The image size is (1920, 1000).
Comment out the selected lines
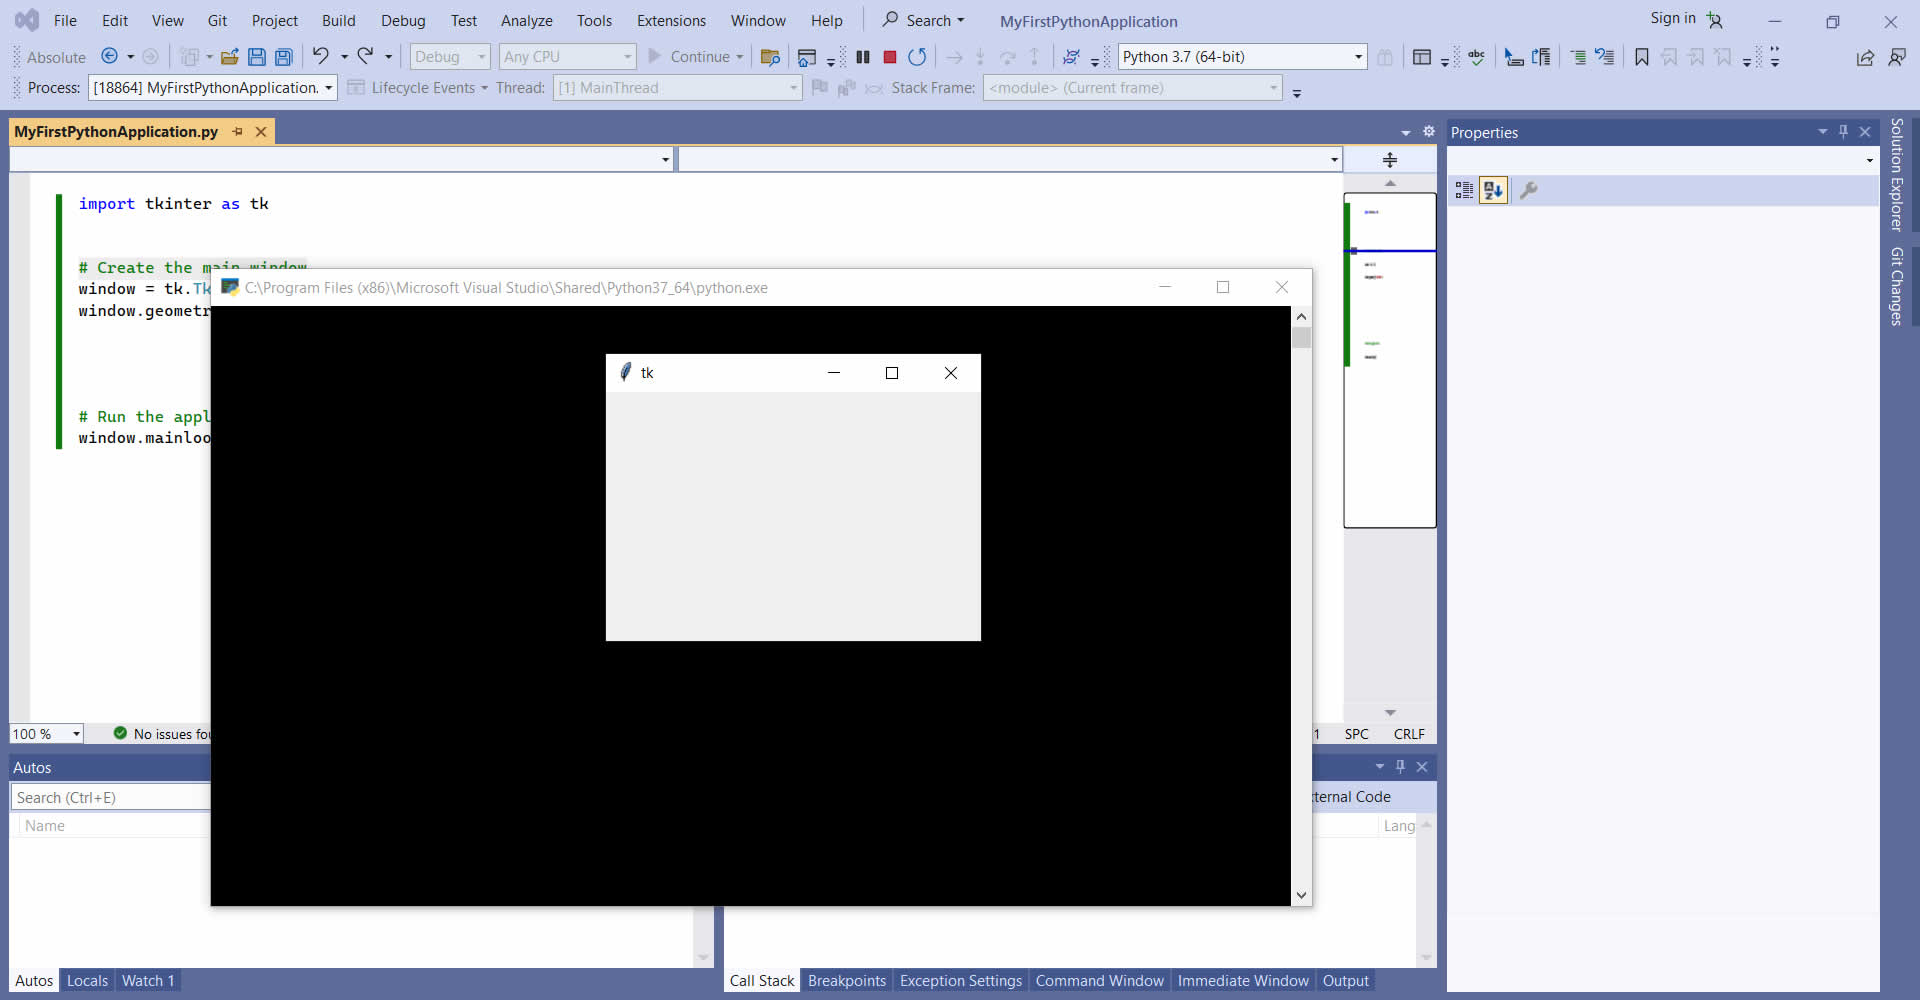1578,57
